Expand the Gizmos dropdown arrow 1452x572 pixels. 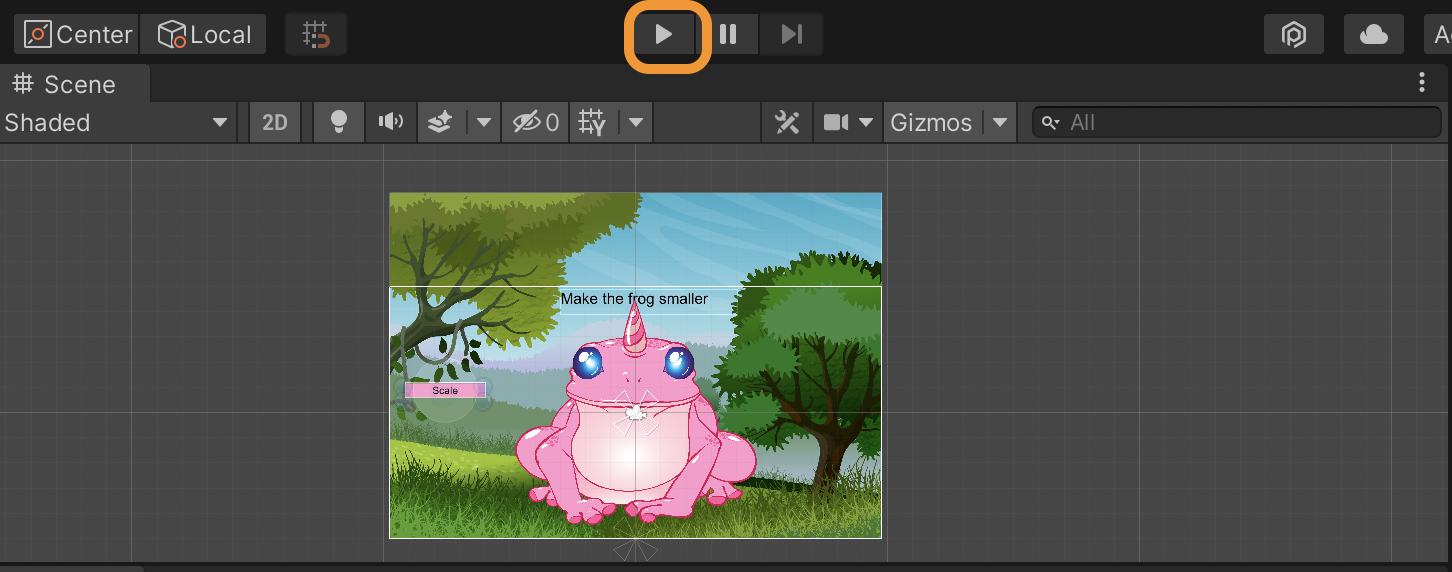click(x=999, y=123)
